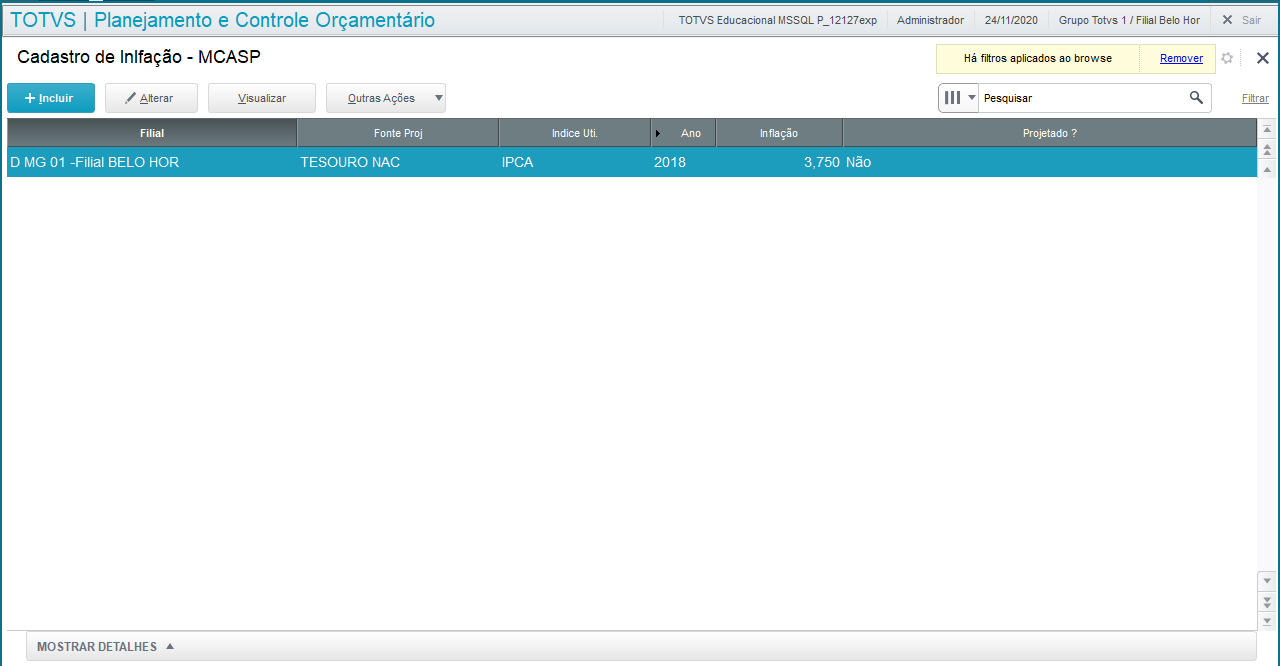Click Sair to exit the system
The width and height of the screenshot is (1280, 666).
[x=1241, y=20]
